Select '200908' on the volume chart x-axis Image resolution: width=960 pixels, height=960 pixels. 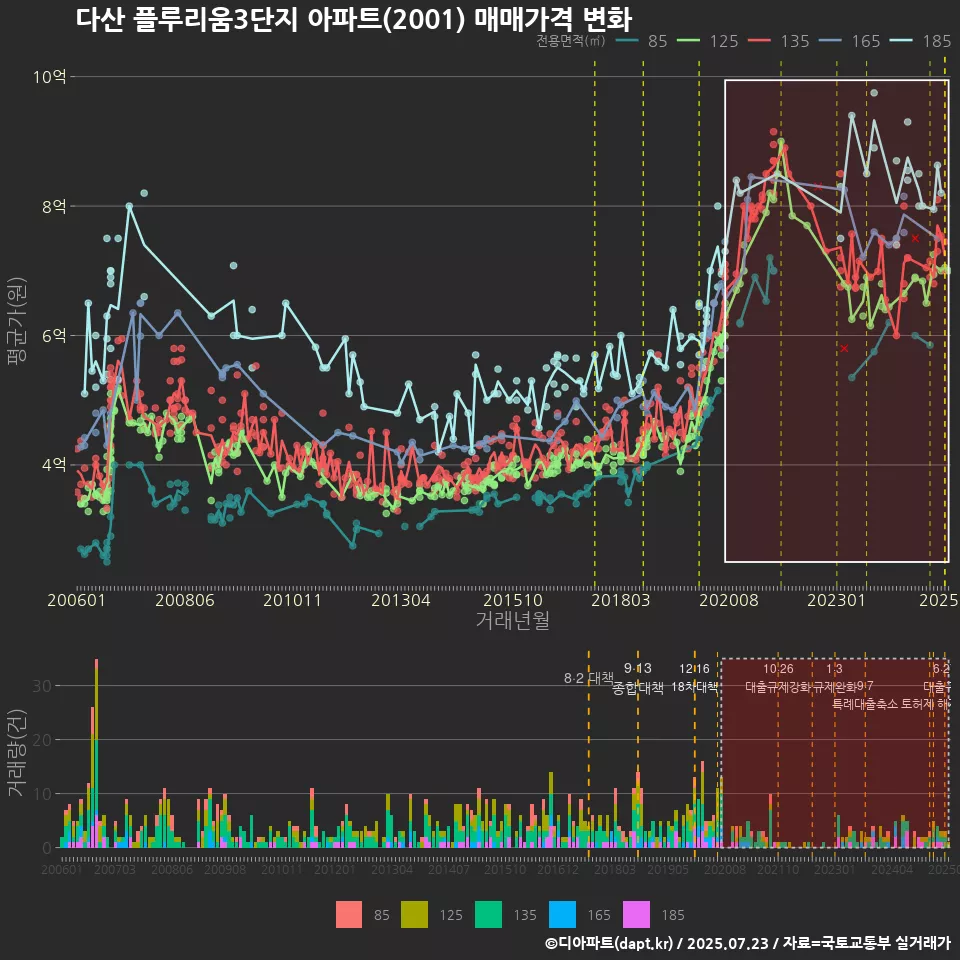click(225, 869)
